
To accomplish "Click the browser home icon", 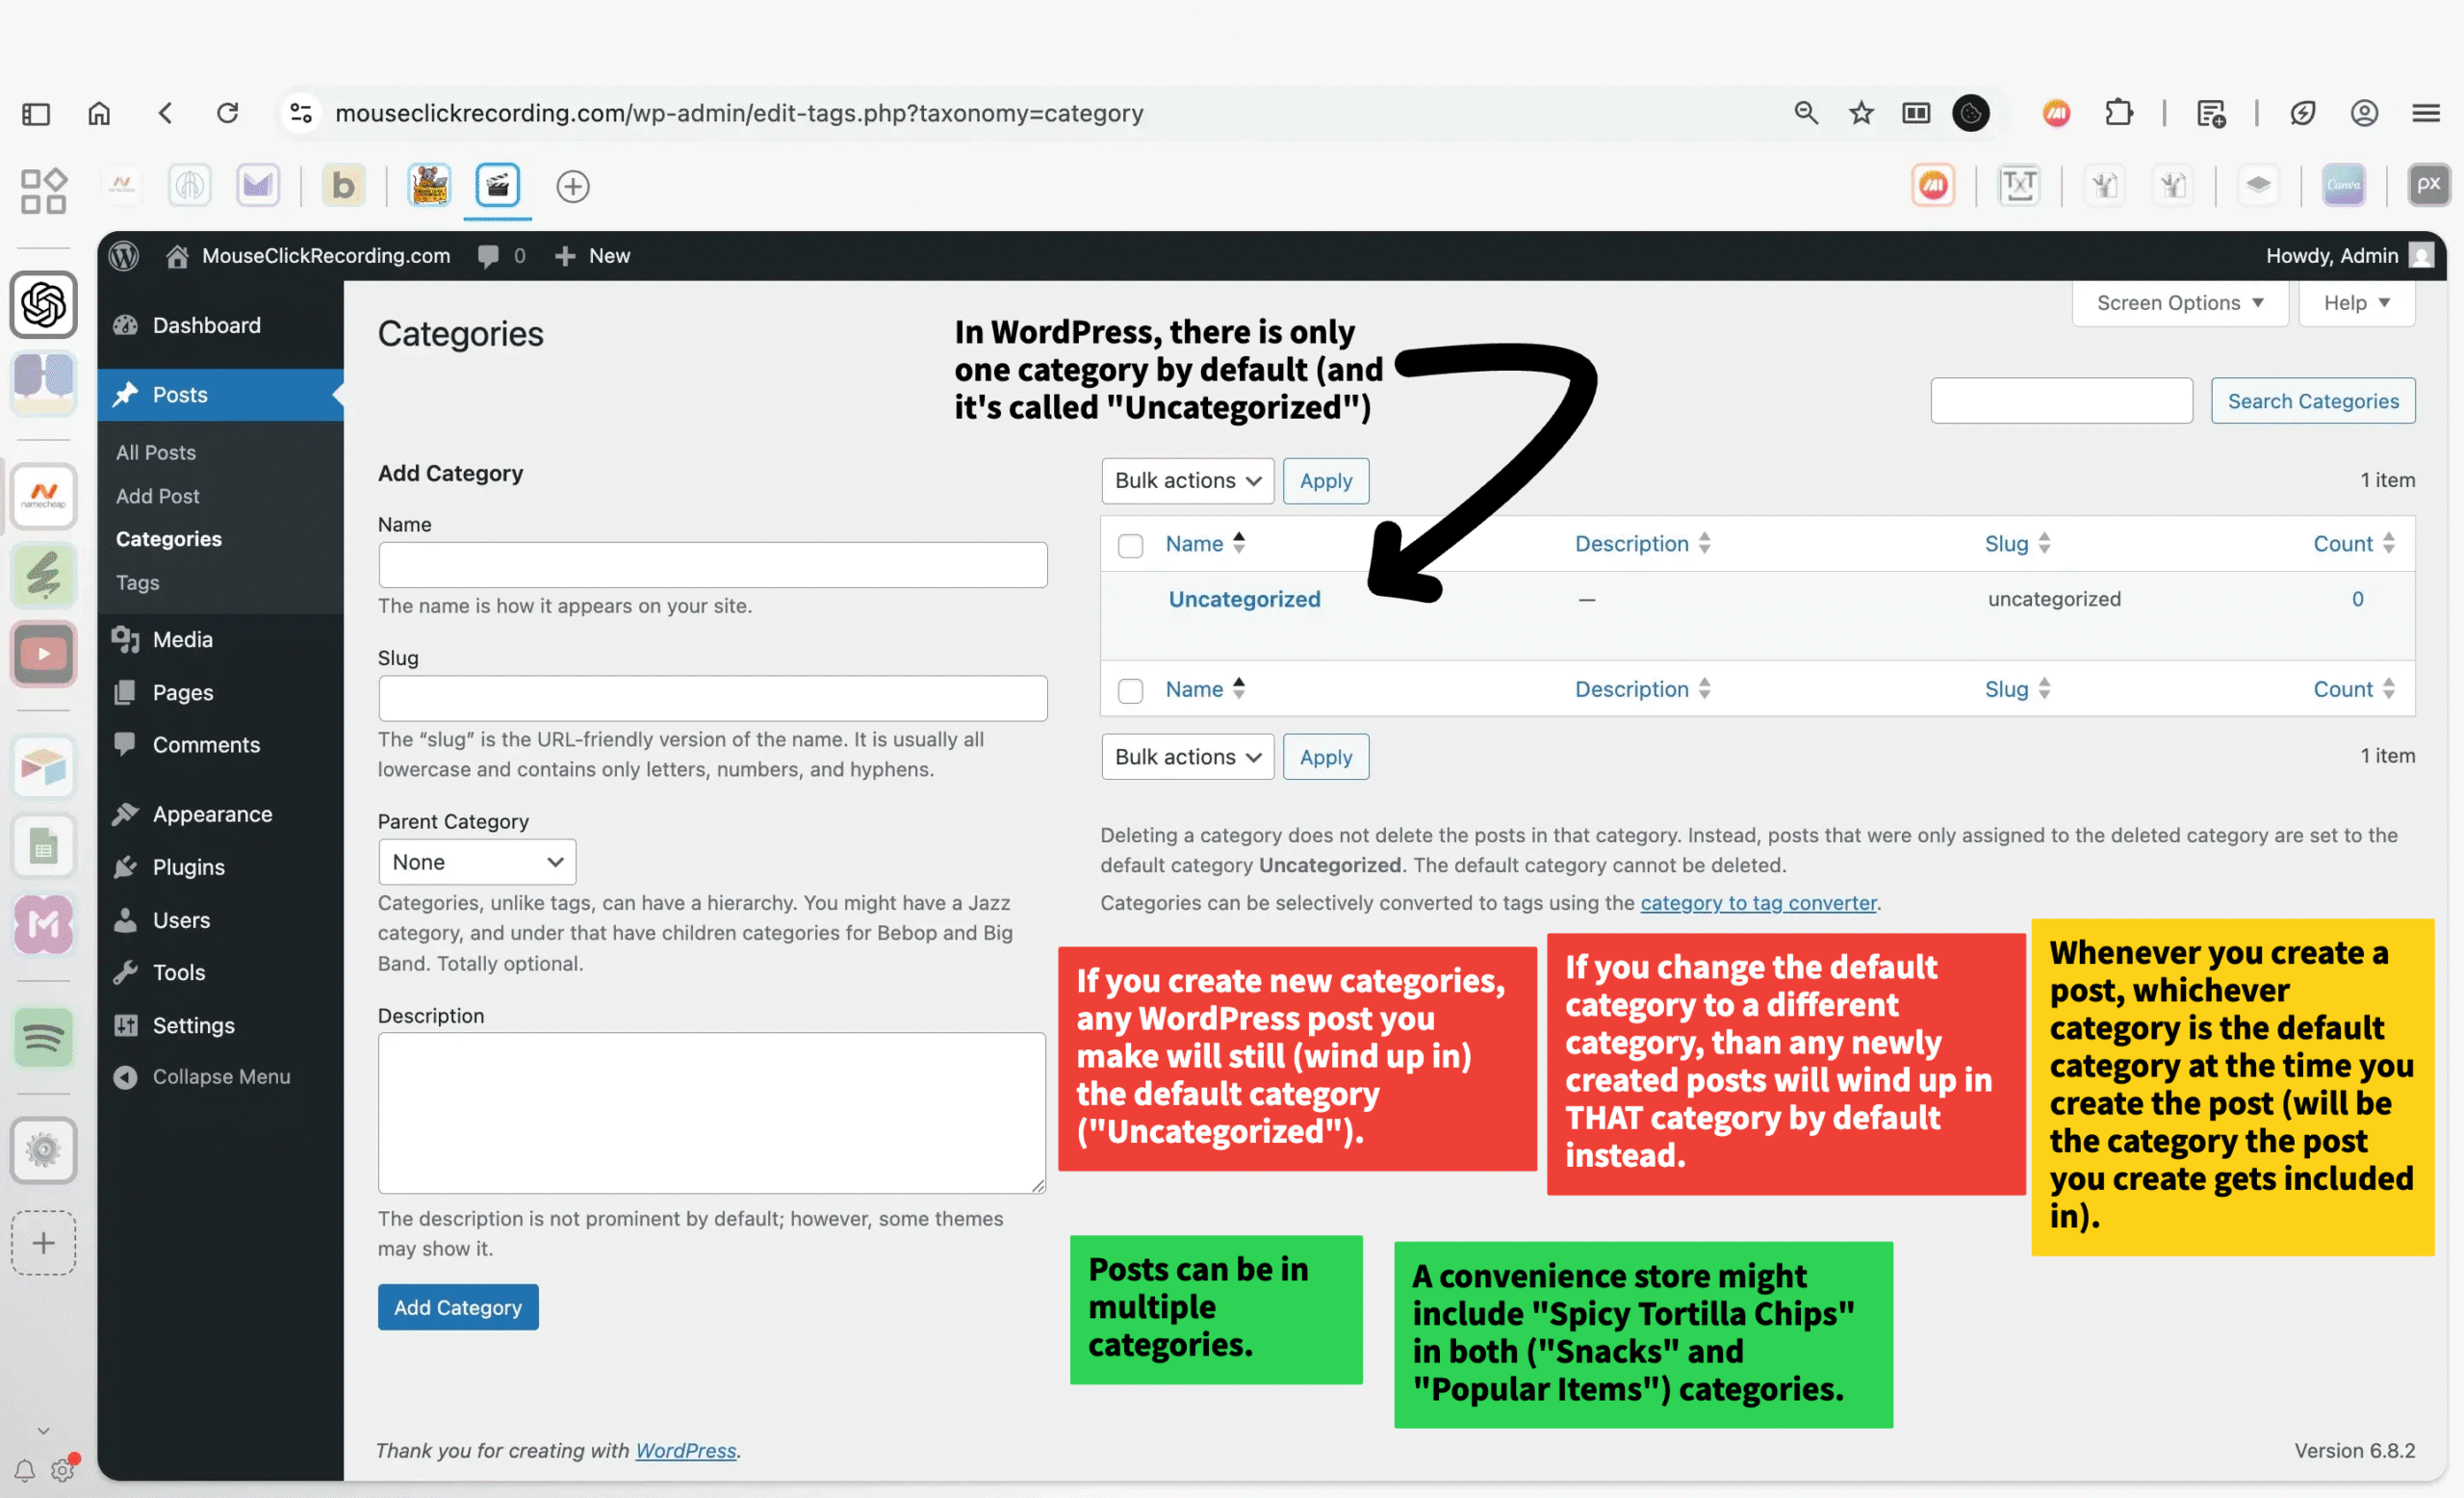I will [x=99, y=113].
